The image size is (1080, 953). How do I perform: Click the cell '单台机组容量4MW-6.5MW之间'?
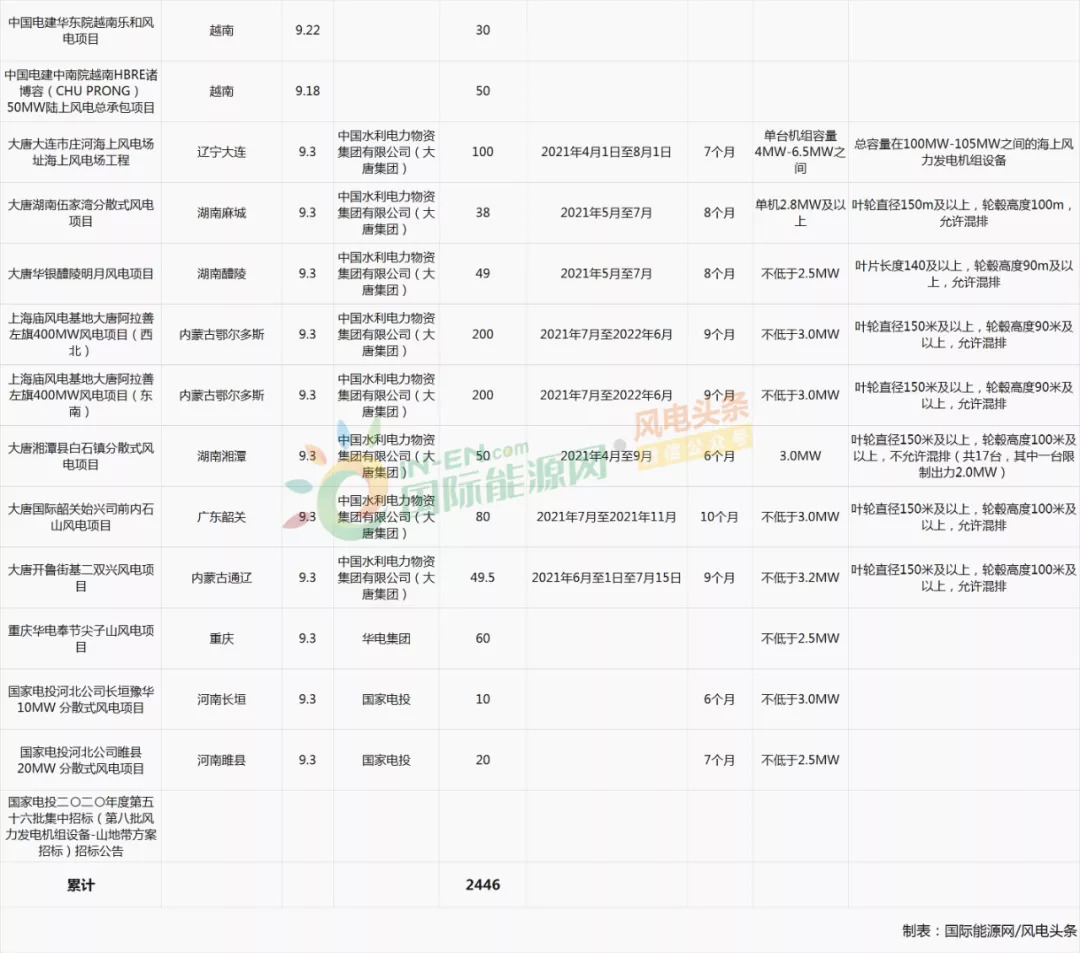tap(800, 152)
